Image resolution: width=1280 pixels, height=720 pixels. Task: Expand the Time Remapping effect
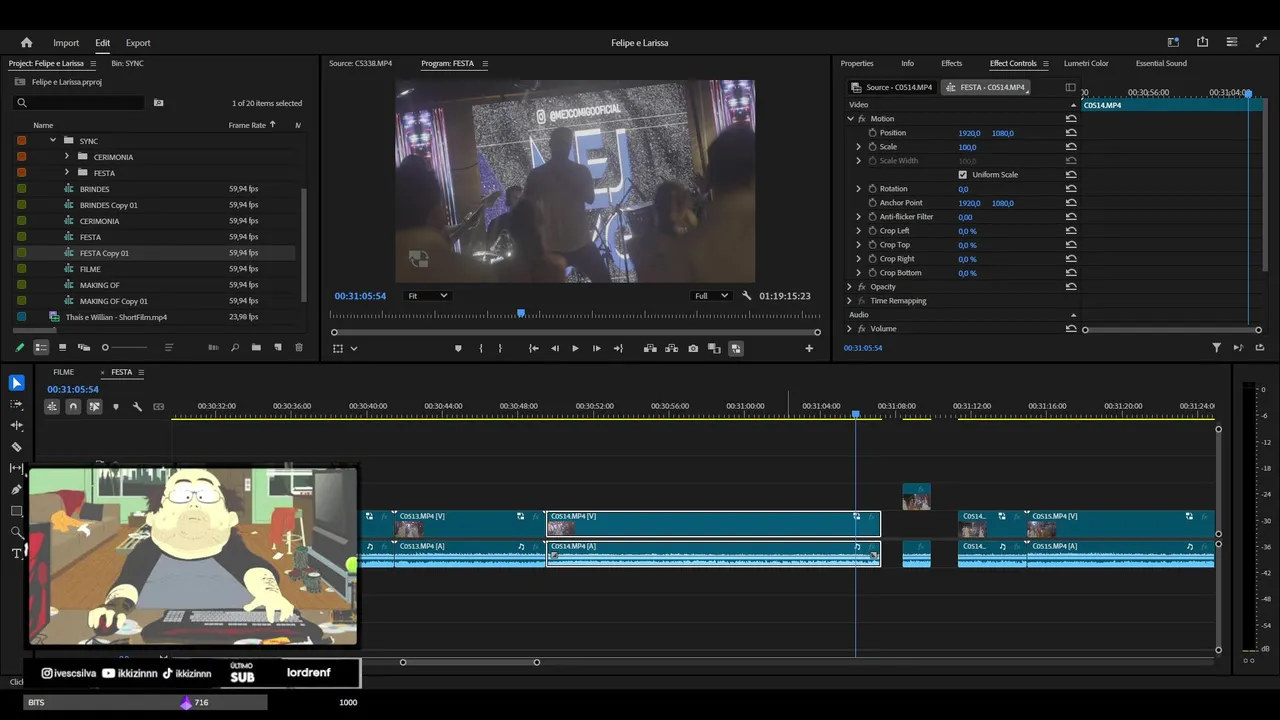850,301
